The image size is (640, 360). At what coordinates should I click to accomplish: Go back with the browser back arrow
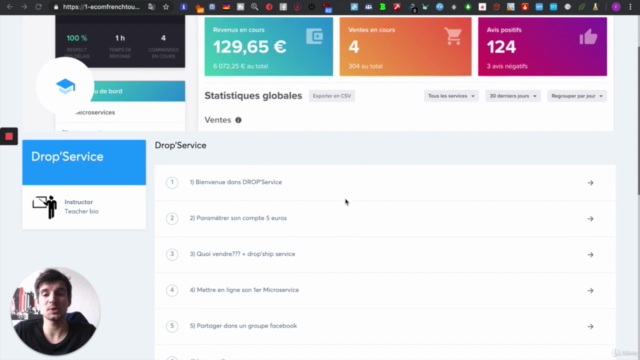point(10,7)
